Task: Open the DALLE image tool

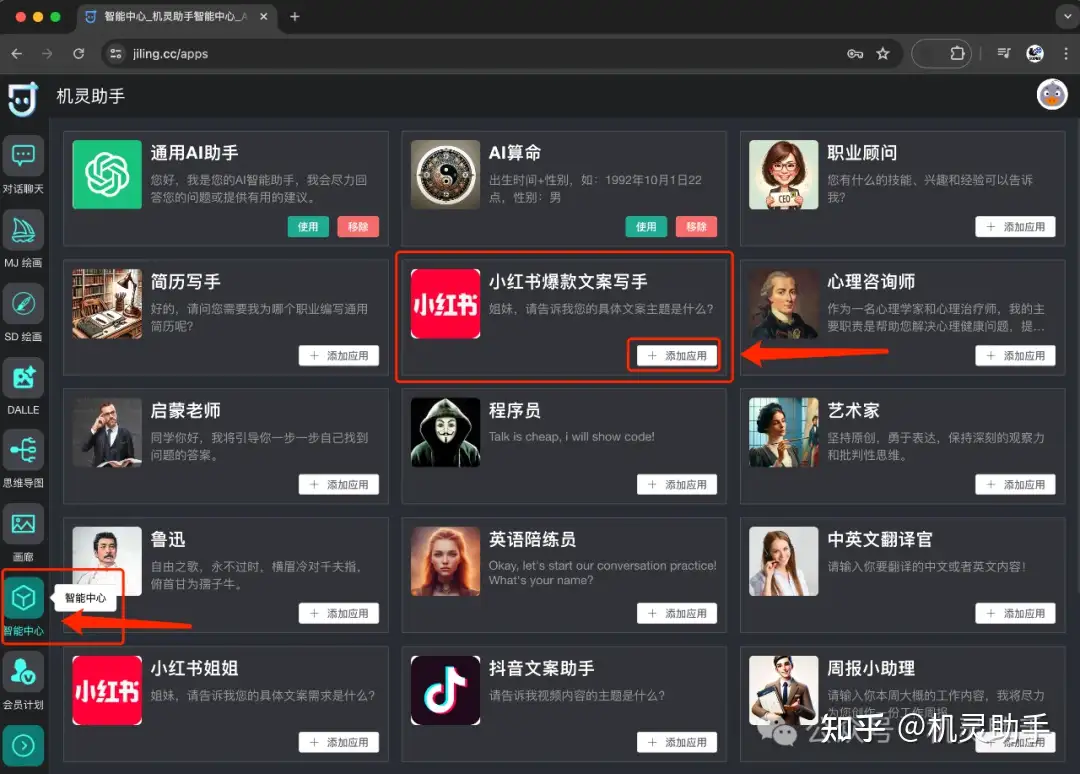Action: (x=23, y=377)
